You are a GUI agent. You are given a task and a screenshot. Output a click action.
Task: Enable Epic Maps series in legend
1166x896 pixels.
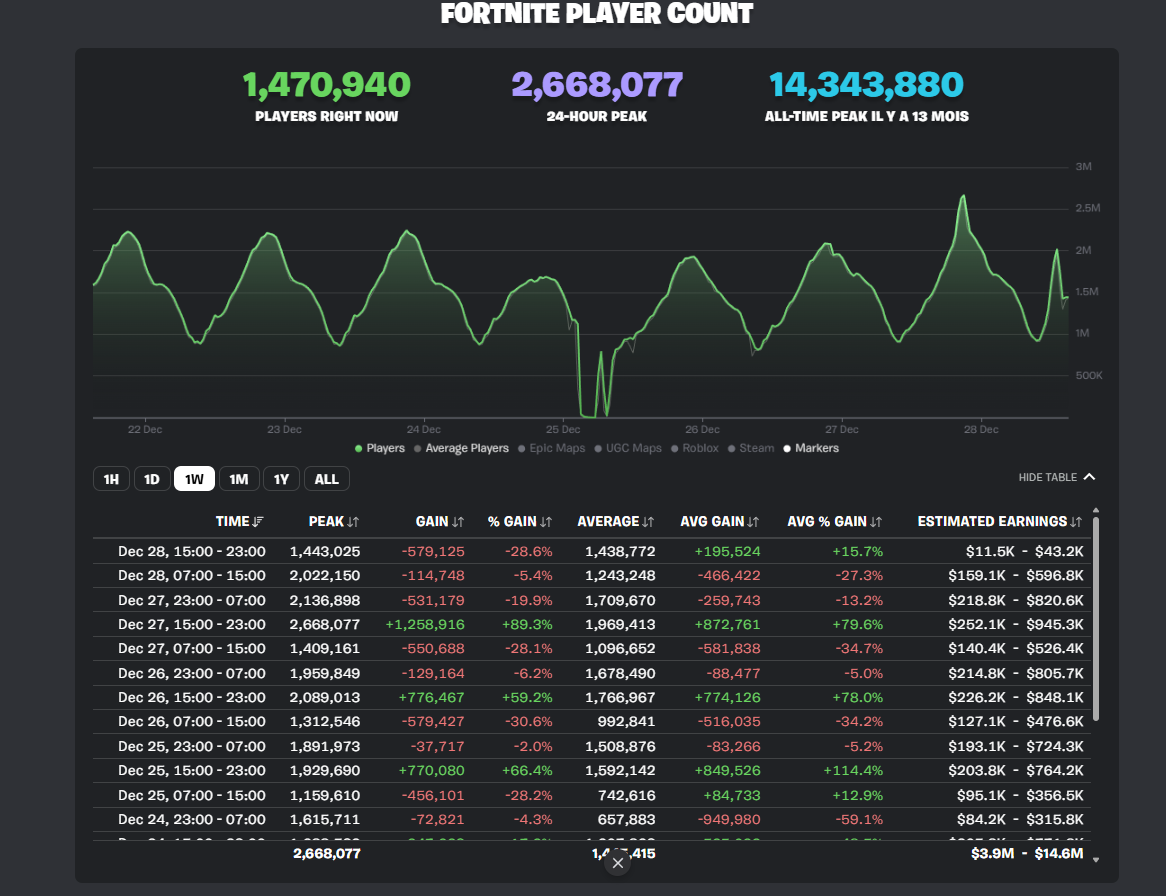coord(552,448)
